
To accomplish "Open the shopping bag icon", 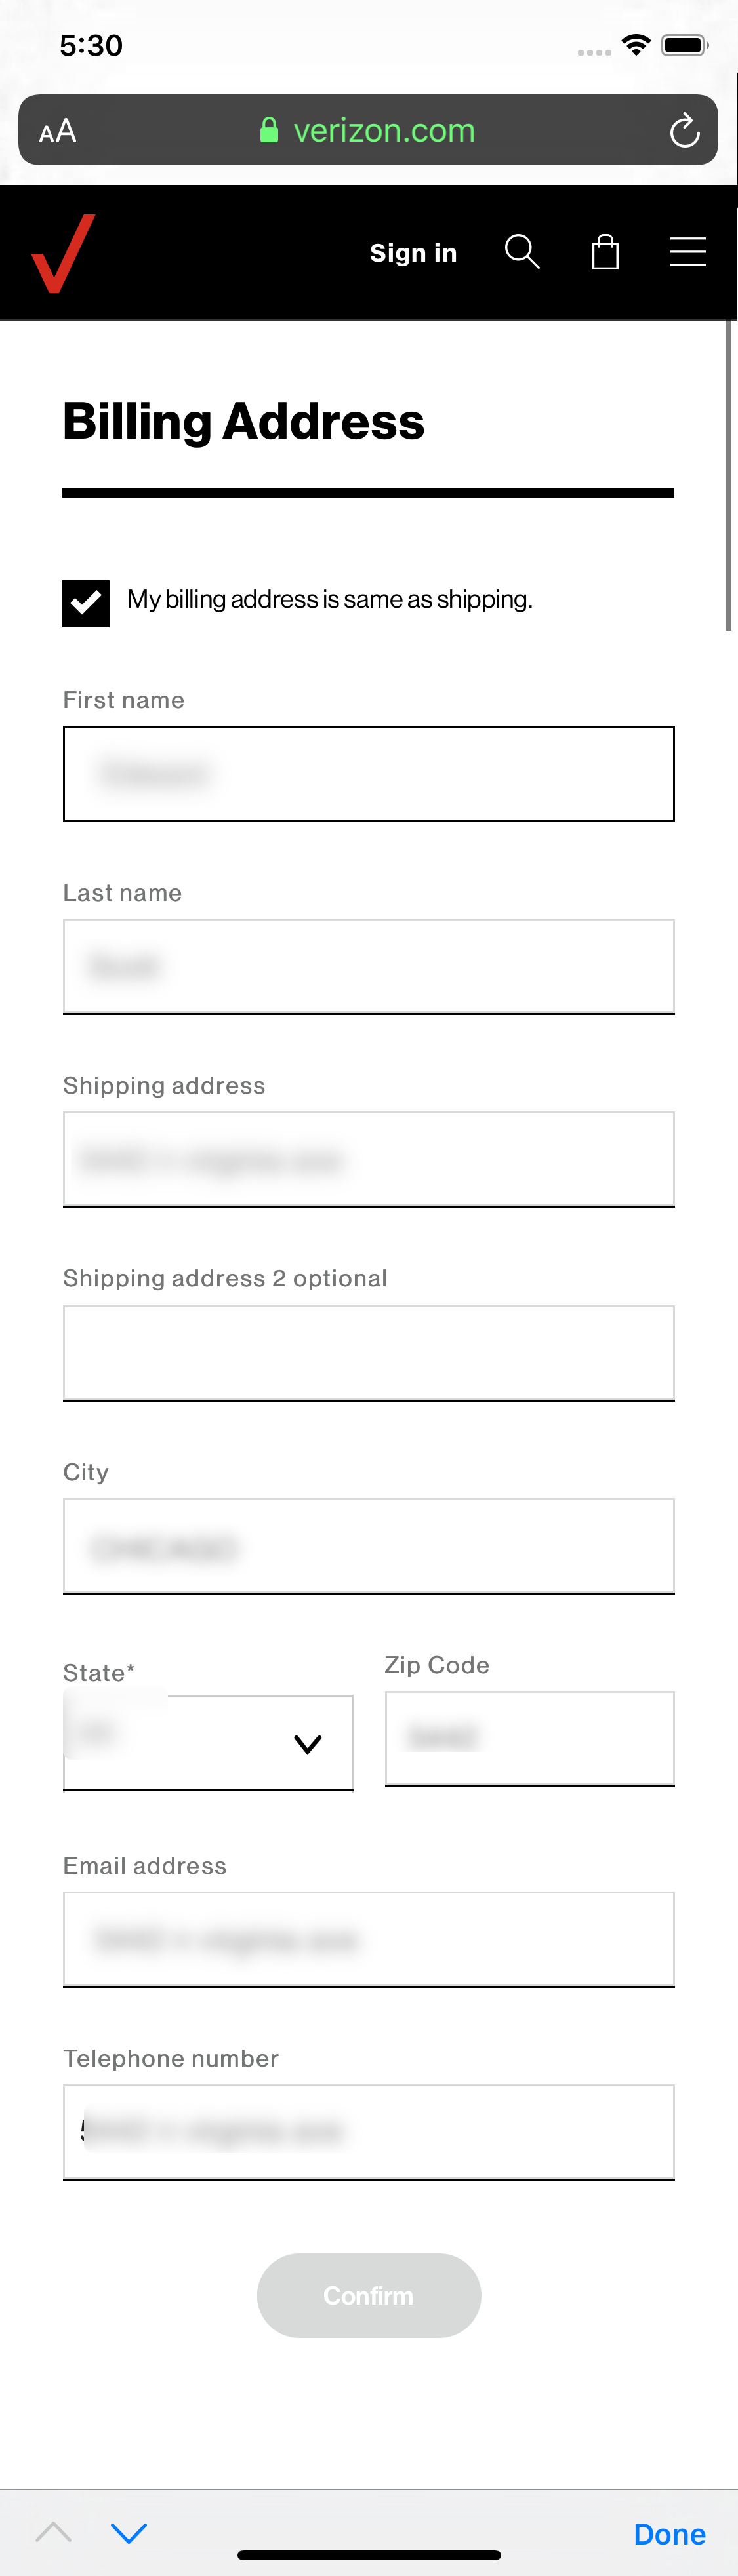I will [x=604, y=252].
